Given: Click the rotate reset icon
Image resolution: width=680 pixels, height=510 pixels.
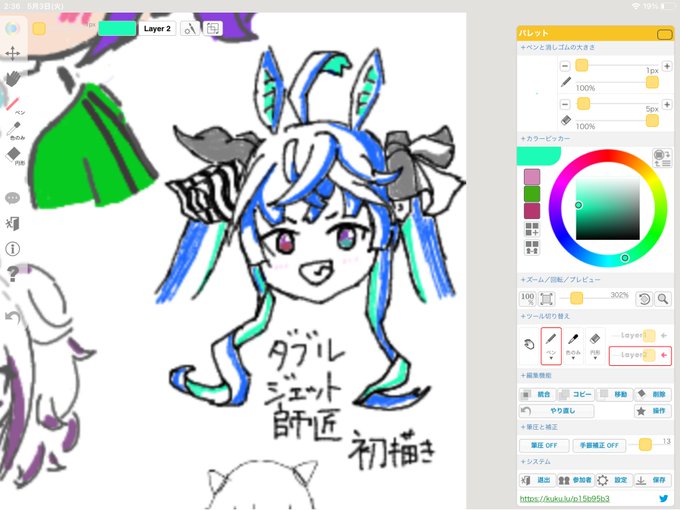Looking at the screenshot, I should [x=644, y=299].
